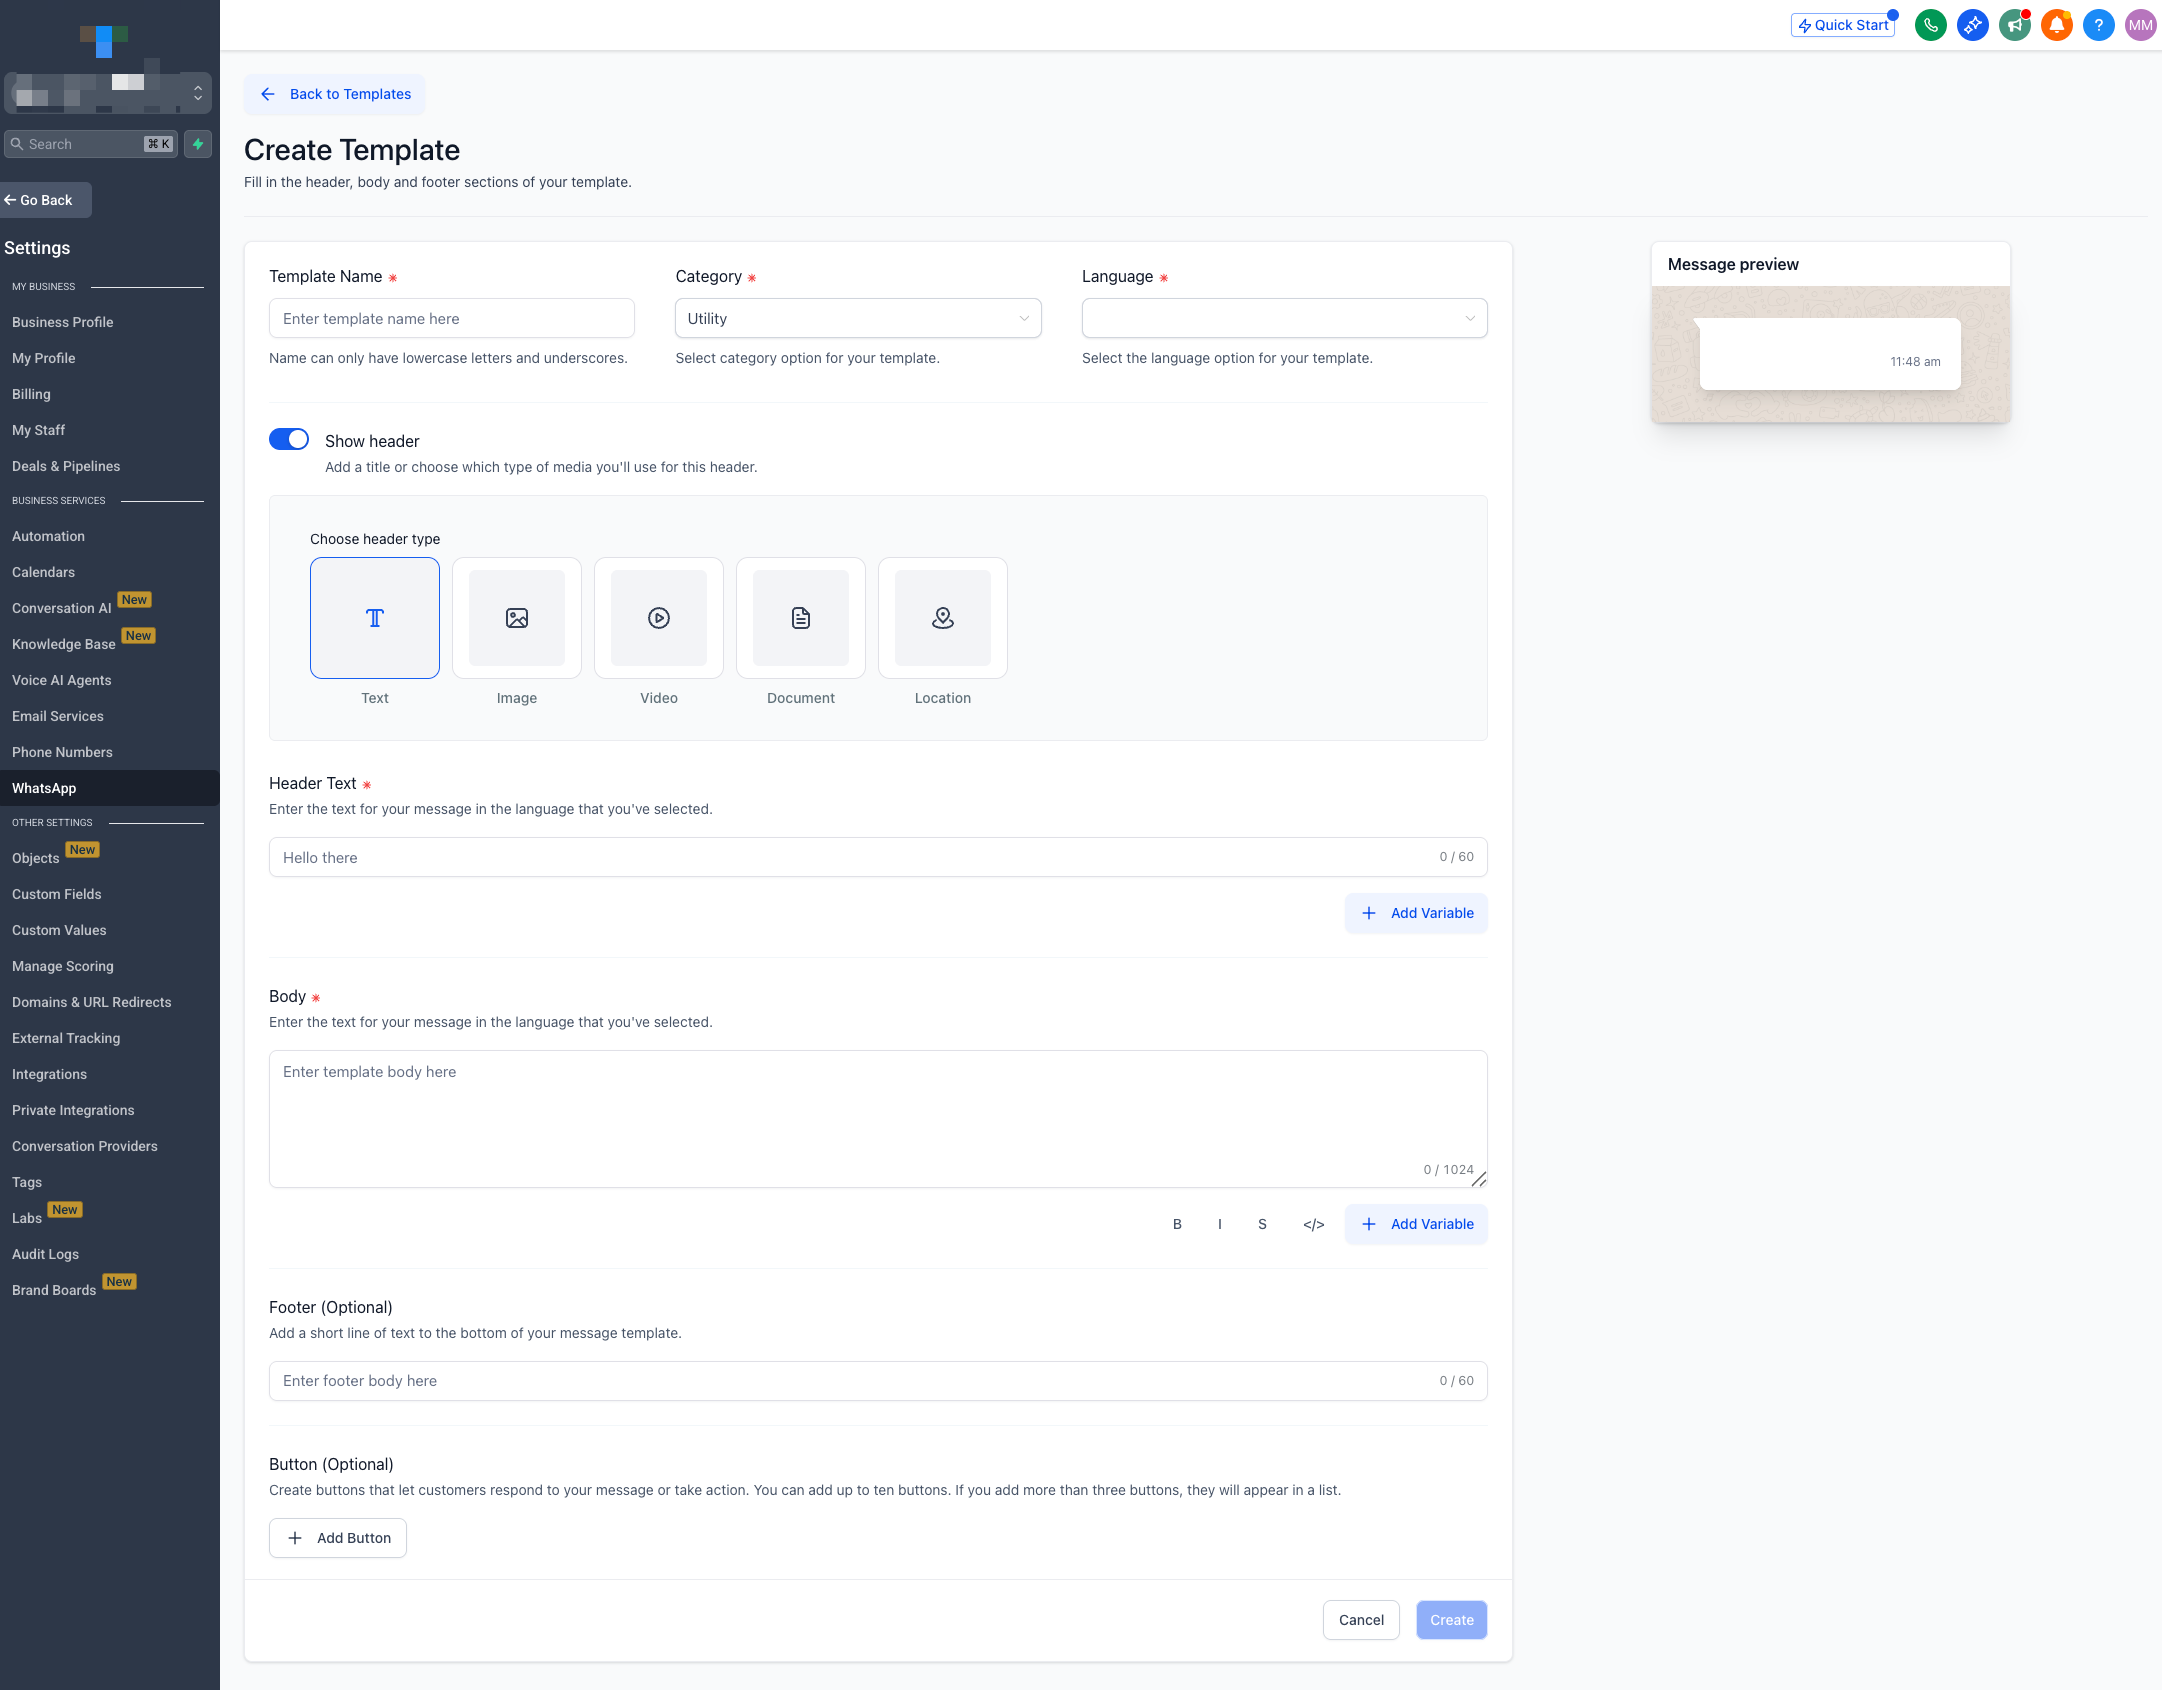The height and width of the screenshot is (1690, 2162).
Task: Click the megaphone announcements icon
Action: click(x=2014, y=25)
